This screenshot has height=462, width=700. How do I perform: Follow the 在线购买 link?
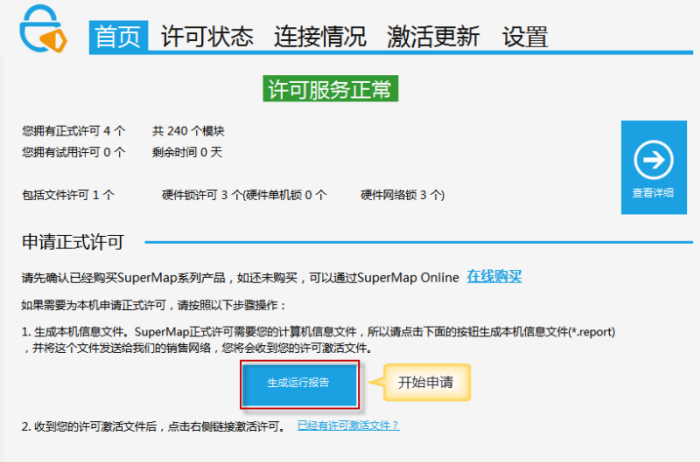click(x=494, y=277)
